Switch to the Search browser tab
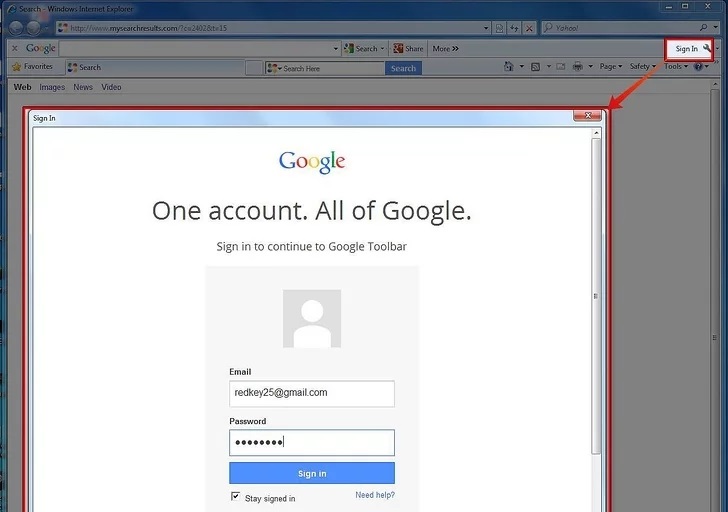 point(155,67)
